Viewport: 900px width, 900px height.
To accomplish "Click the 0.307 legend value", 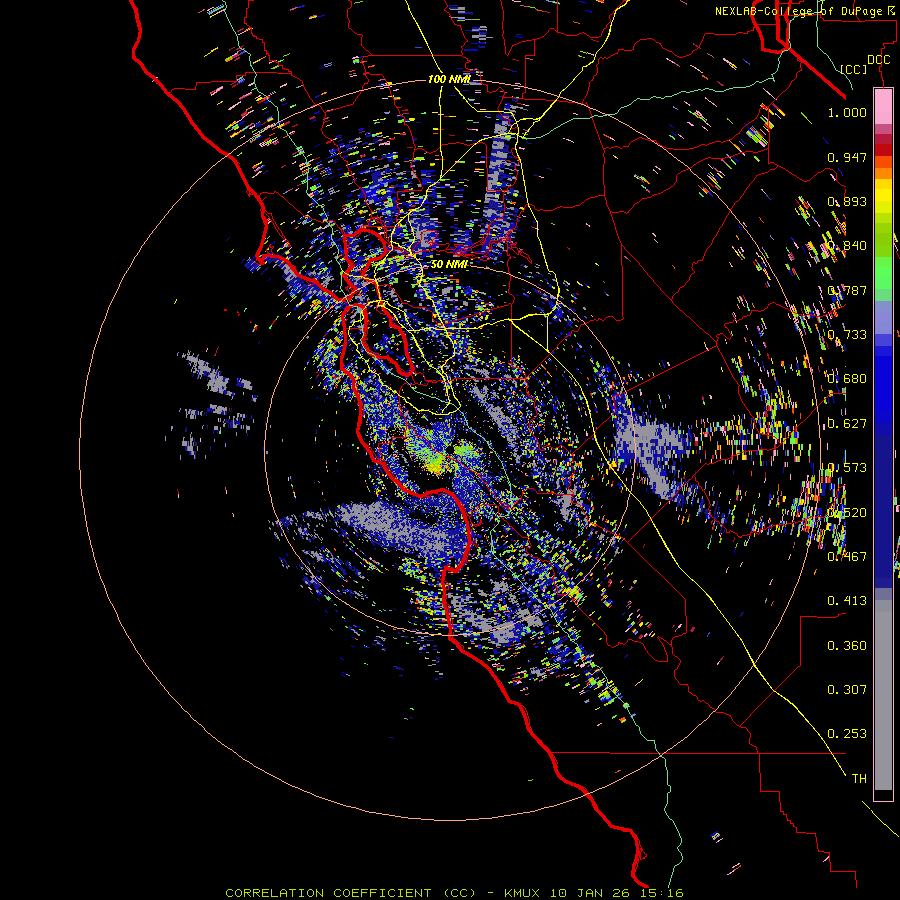I will point(847,690).
